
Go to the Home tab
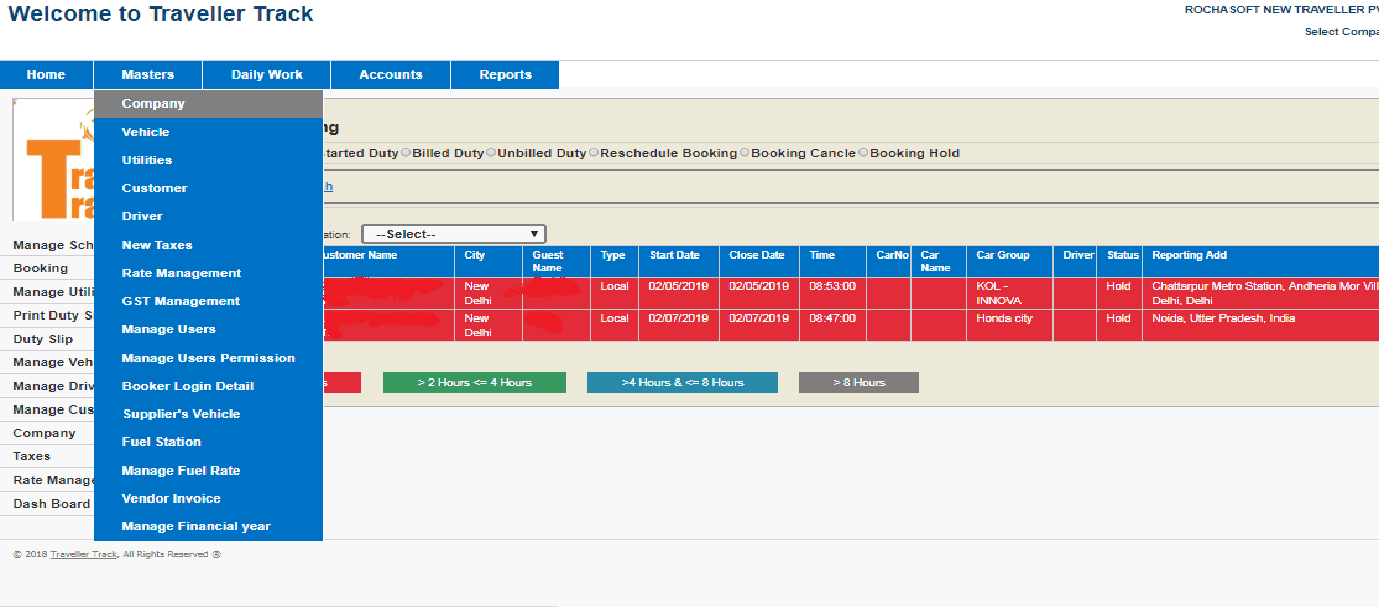[46, 75]
